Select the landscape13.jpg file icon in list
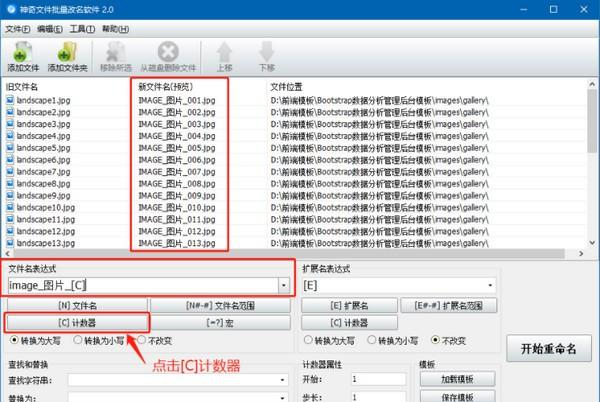 point(9,243)
